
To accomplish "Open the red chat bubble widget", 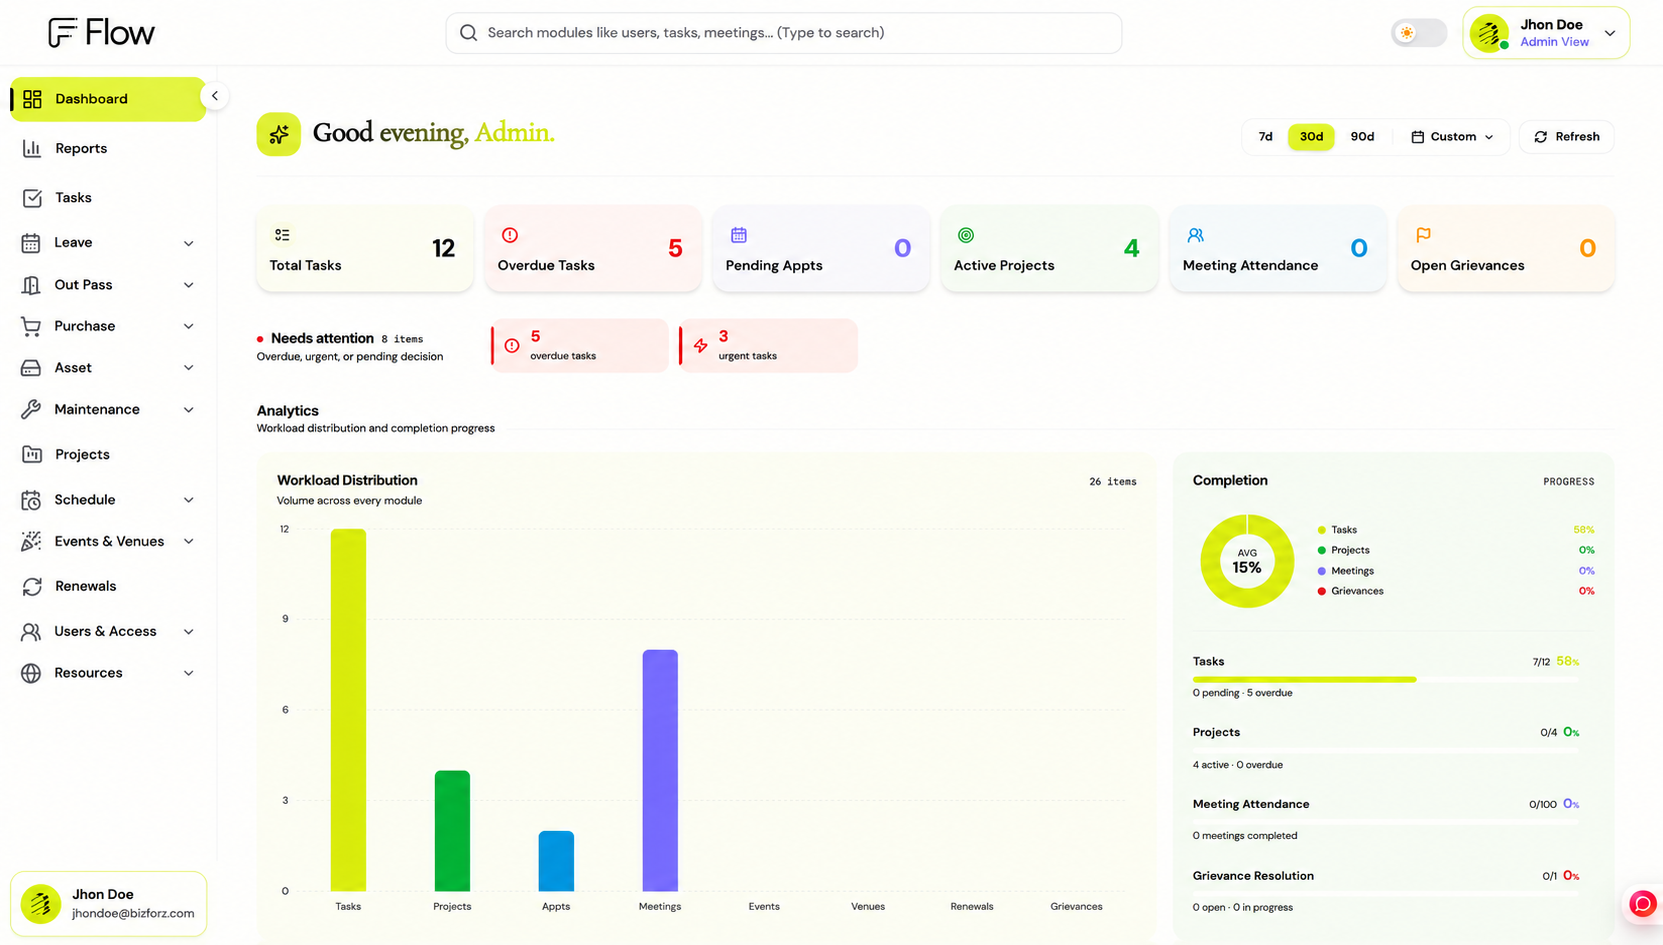I will (1642, 904).
